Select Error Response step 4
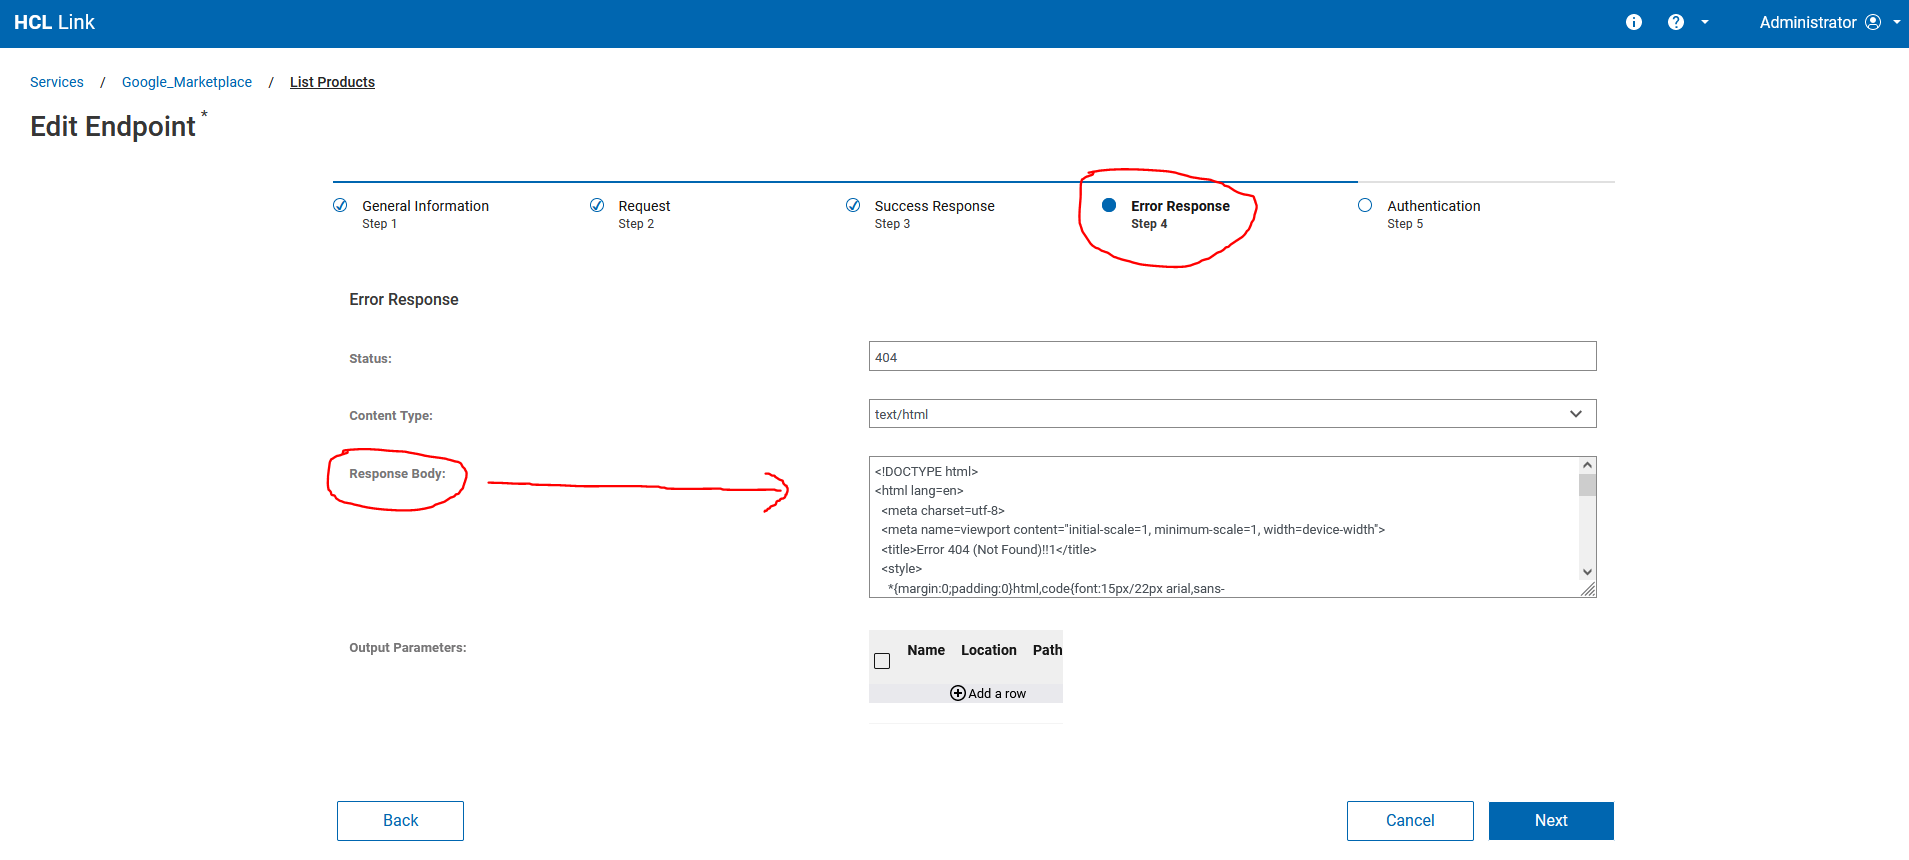Screen dimensions: 1909x860 [x=1180, y=214]
